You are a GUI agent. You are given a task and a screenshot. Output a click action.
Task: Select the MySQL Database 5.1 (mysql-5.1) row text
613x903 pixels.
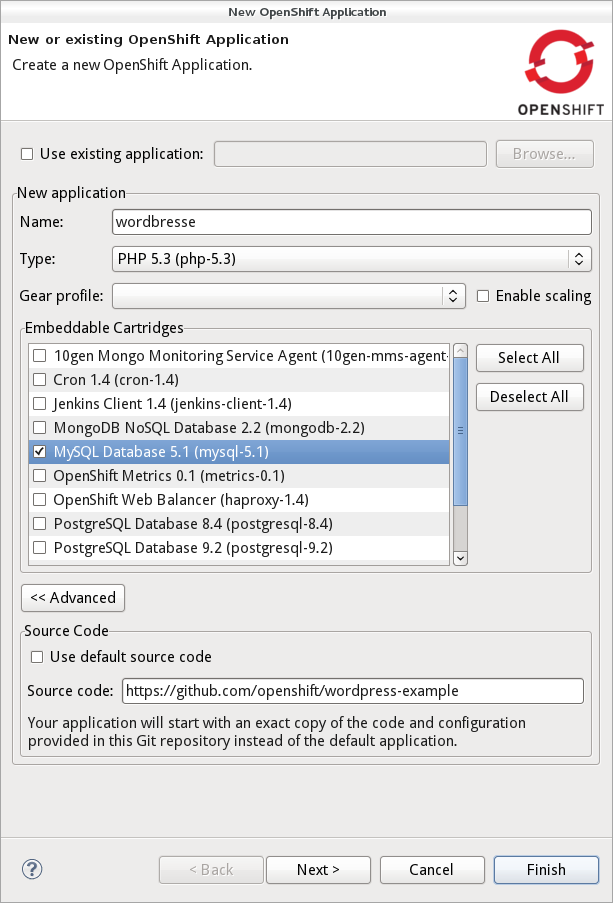[x=161, y=452]
